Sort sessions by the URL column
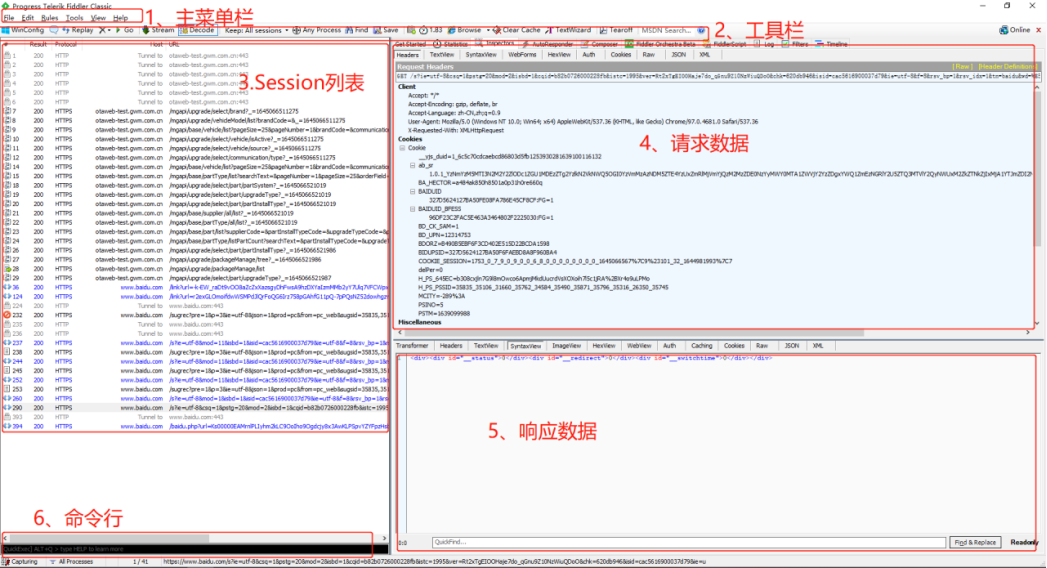Screen dimensions: 1047x568 [174, 45]
